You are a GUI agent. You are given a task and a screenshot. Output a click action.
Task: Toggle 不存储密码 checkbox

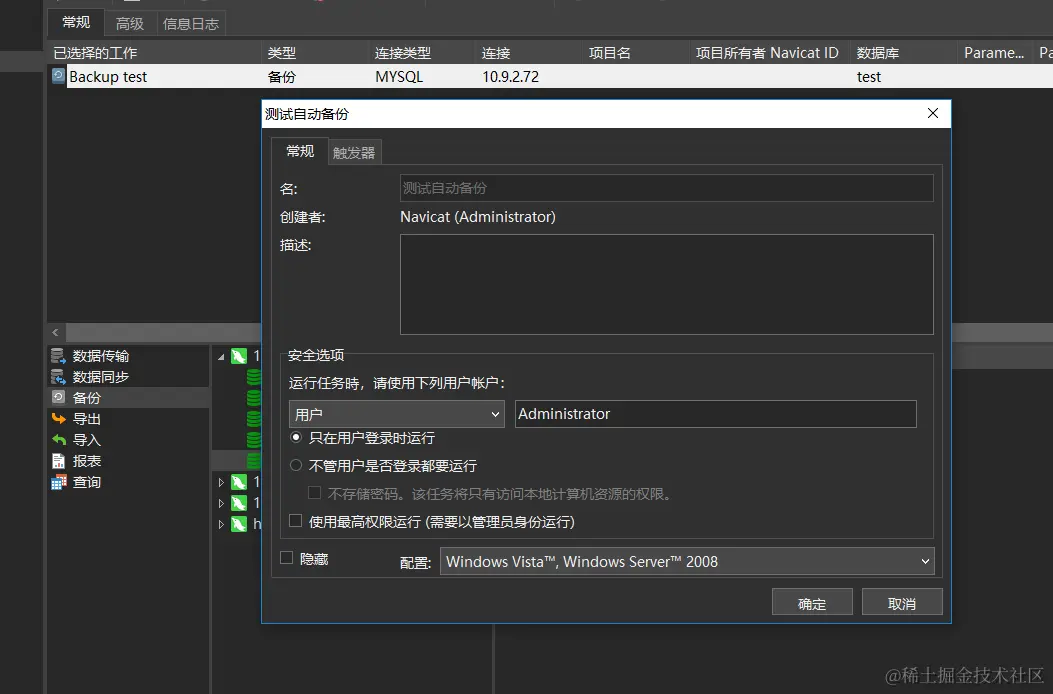(x=314, y=492)
